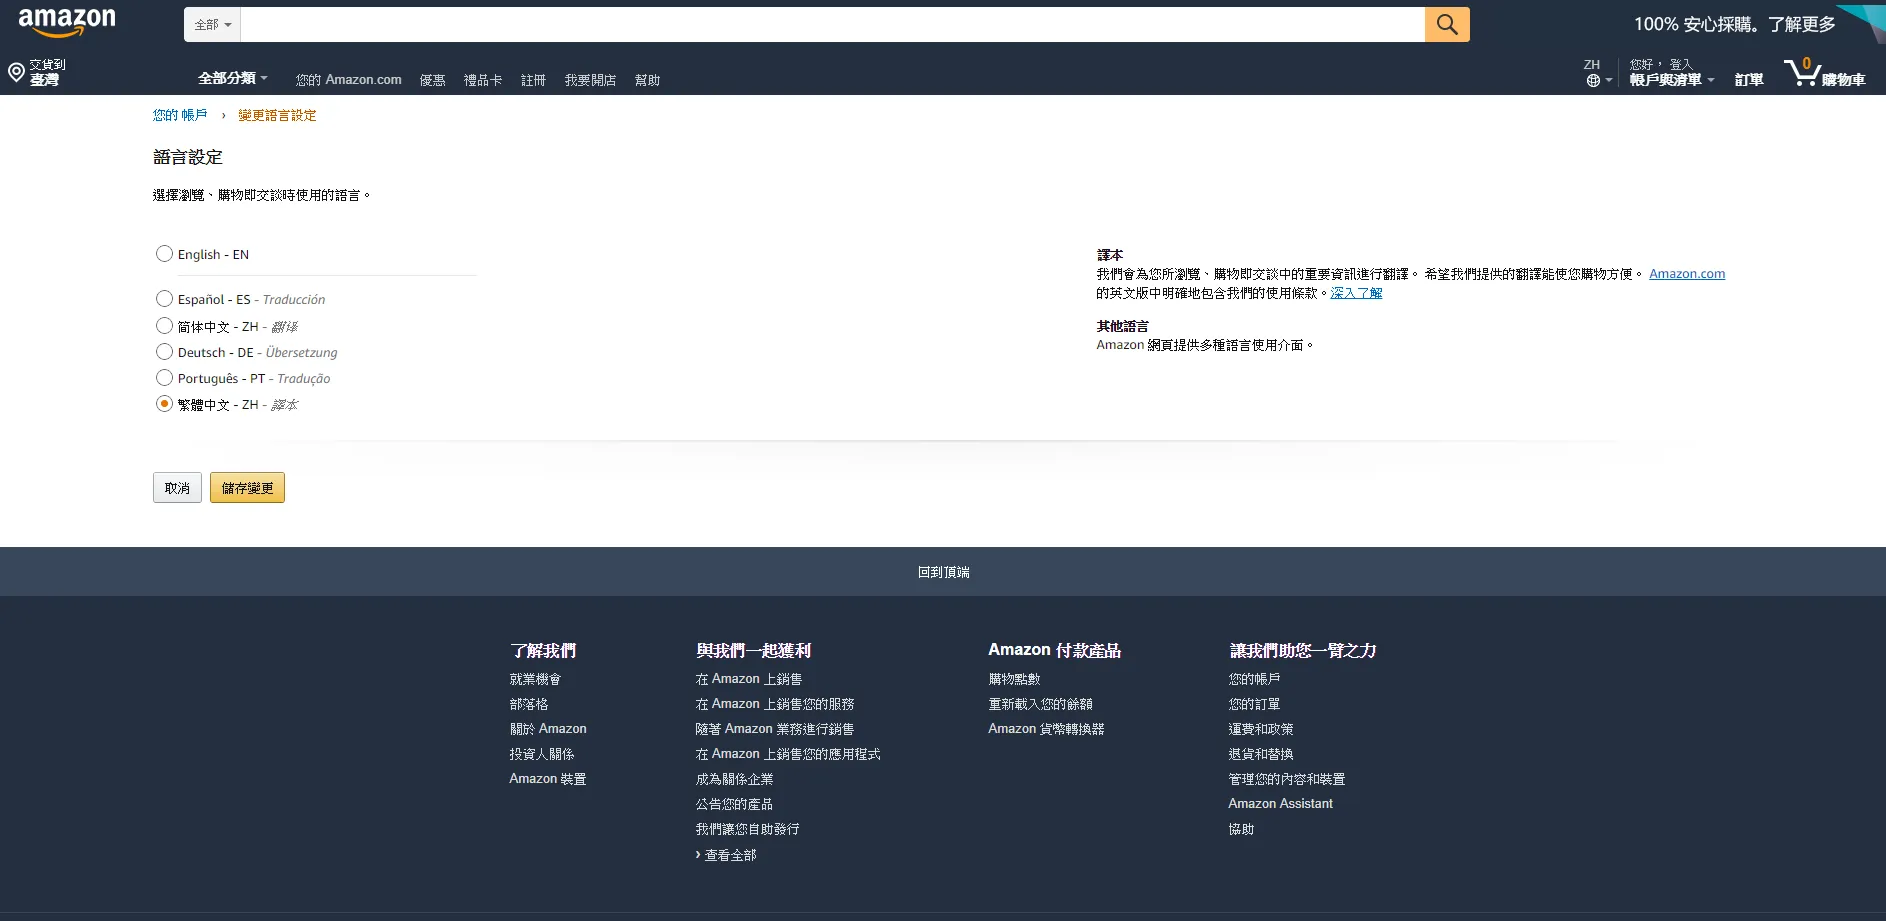The height and width of the screenshot is (921, 1886).
Task: Click the 儲存變更 save changes button
Action: pos(247,488)
